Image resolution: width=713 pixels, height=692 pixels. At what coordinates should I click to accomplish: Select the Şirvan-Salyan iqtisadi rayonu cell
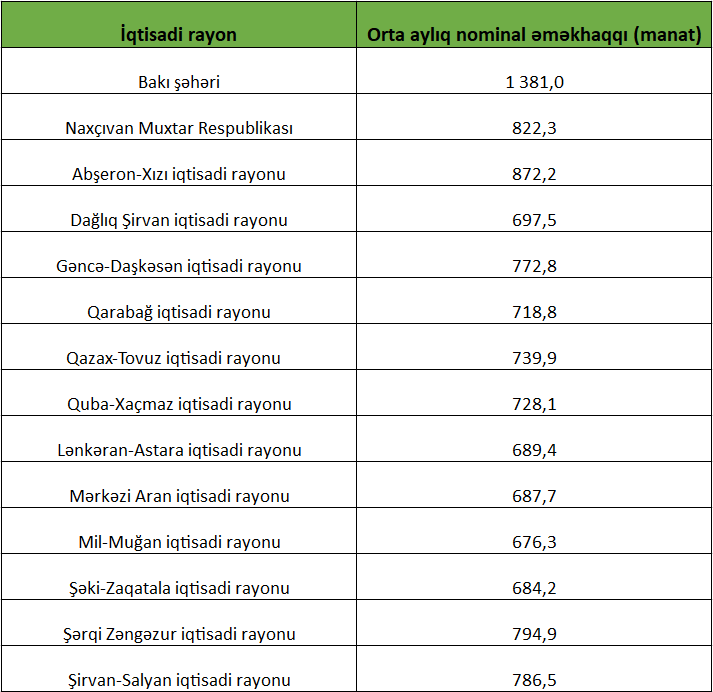(x=178, y=679)
